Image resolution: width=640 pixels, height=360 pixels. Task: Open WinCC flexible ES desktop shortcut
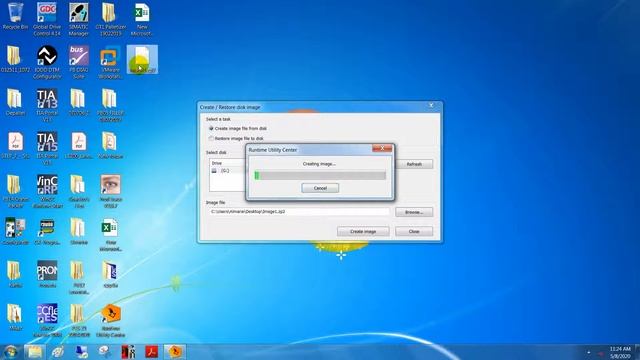coord(47,320)
